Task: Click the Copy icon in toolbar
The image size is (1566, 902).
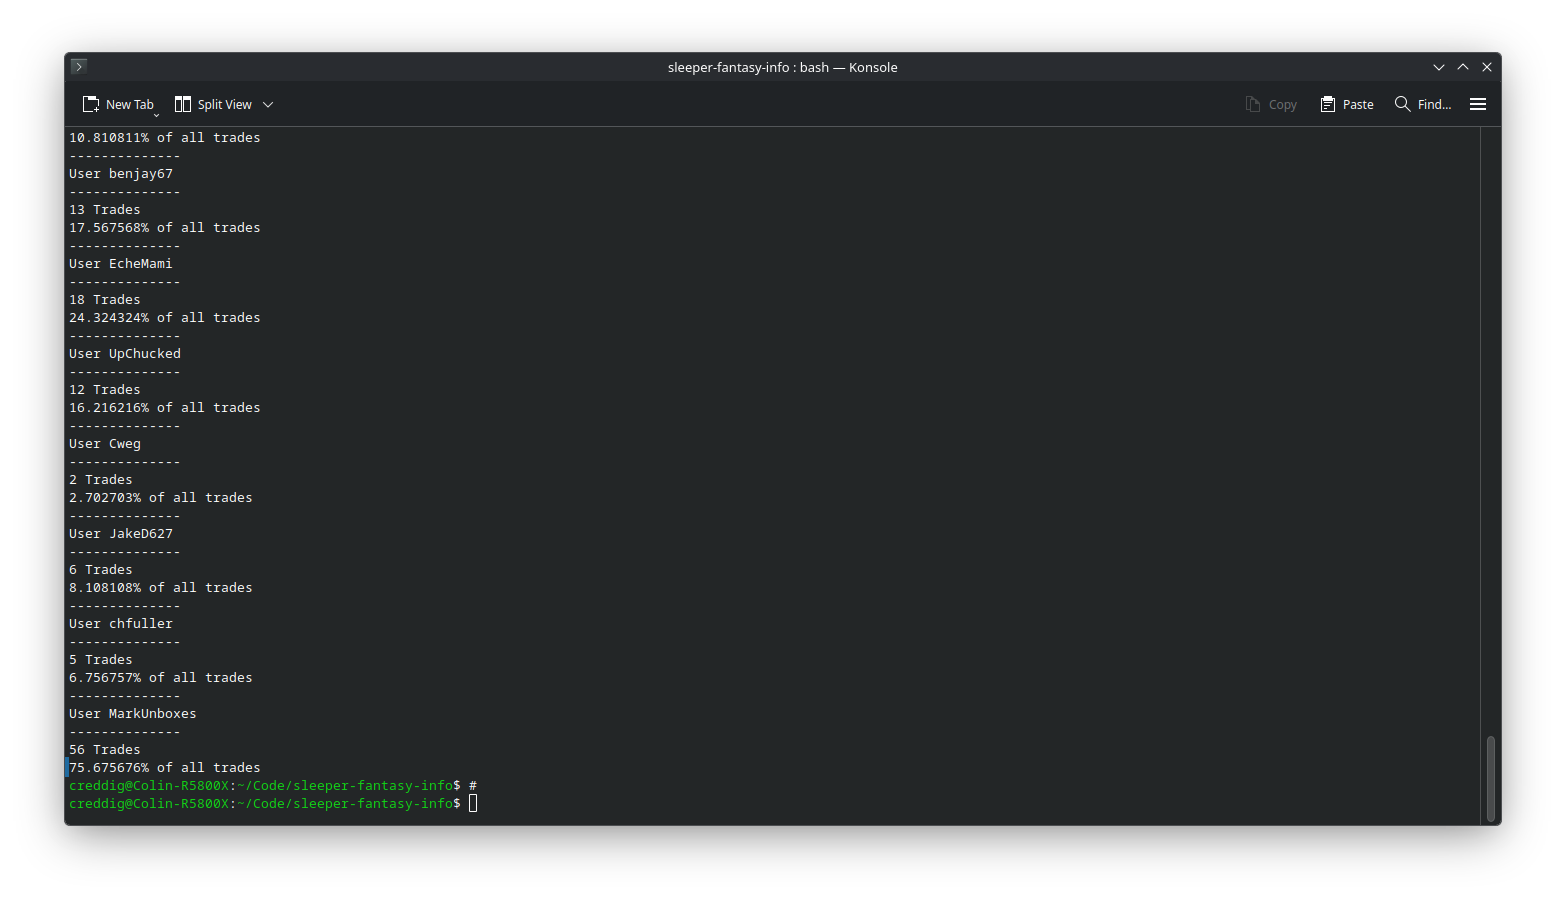Action: 1253,104
